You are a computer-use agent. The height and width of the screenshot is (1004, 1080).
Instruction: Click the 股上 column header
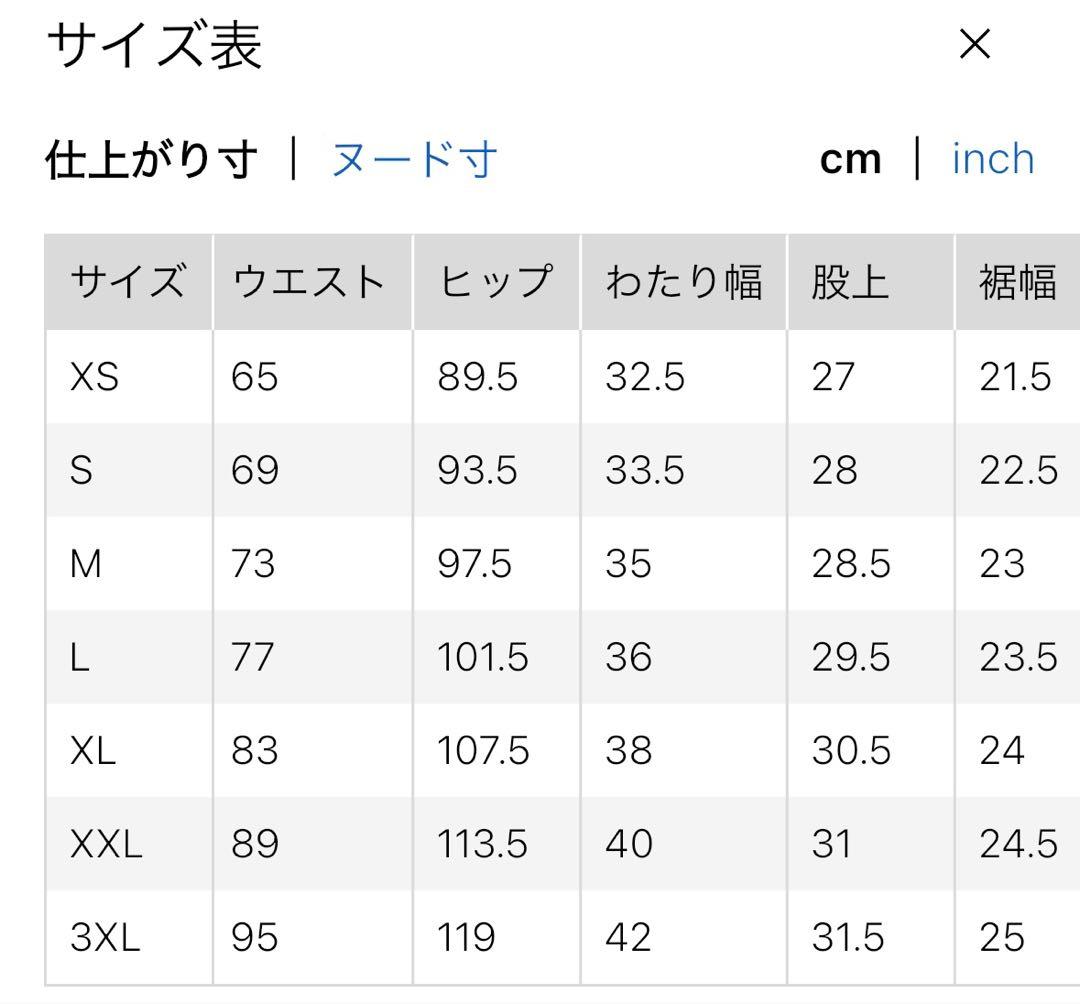point(849,283)
